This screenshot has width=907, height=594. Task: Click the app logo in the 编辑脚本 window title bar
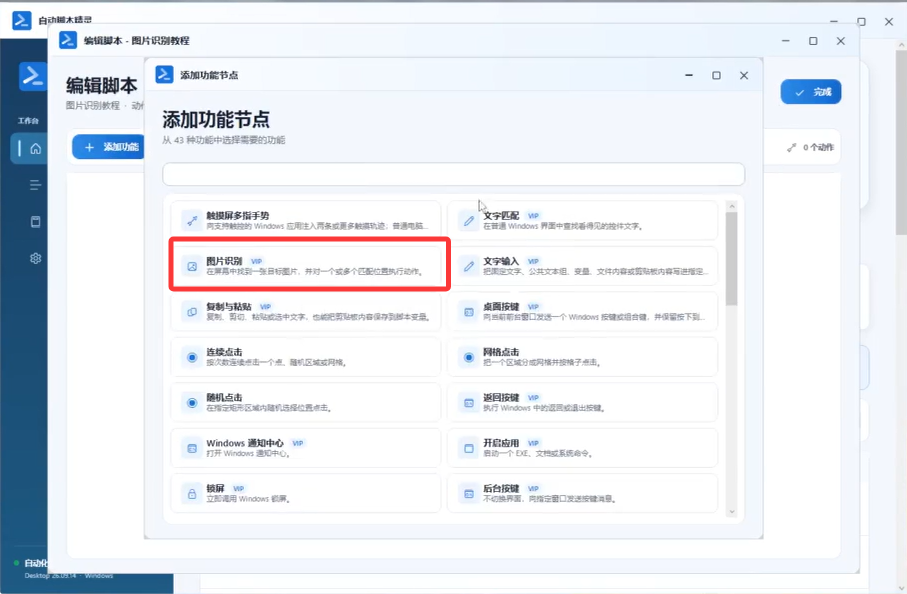68,40
